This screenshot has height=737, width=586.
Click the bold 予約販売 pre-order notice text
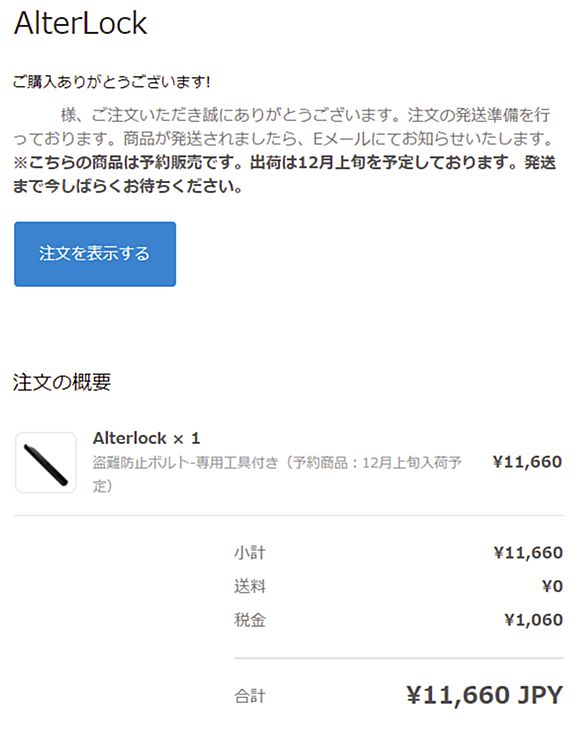284,174
